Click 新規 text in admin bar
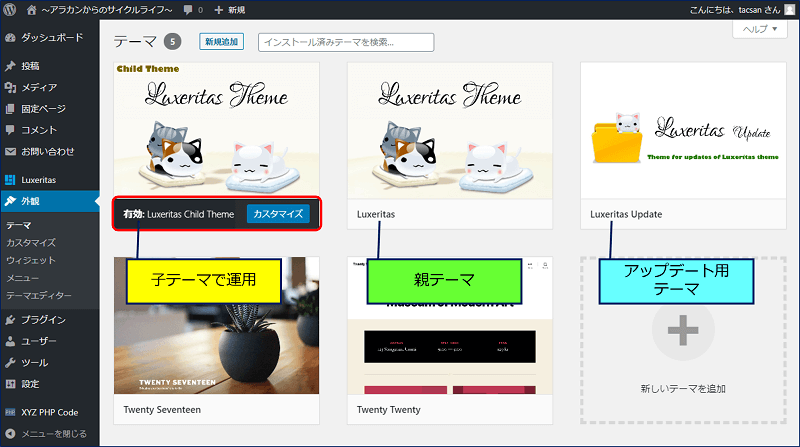 (x=237, y=10)
